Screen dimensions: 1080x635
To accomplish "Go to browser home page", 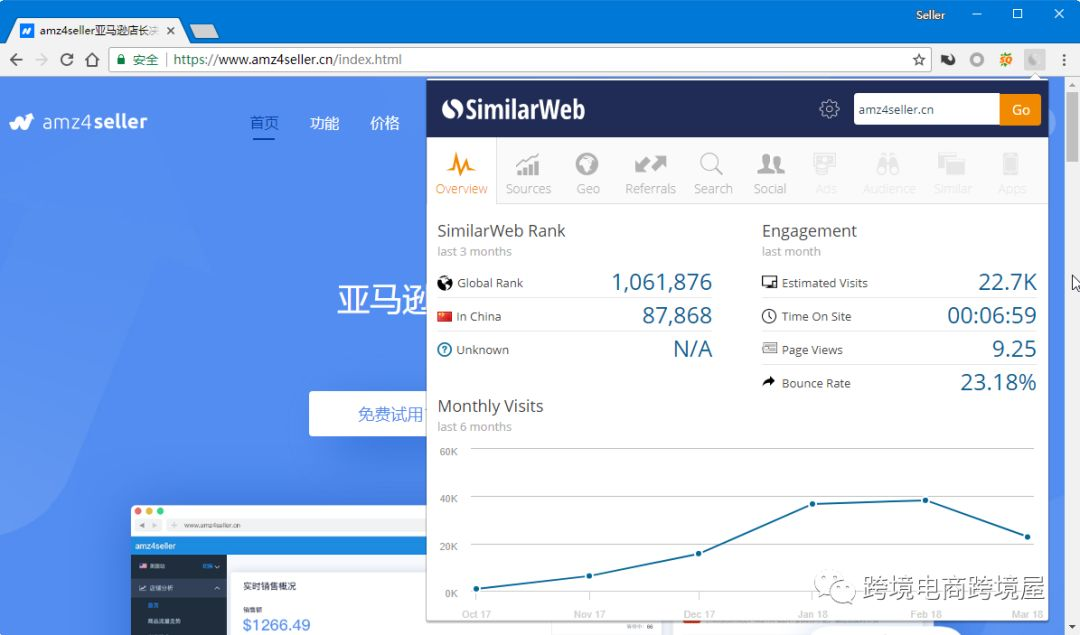I will [x=92, y=60].
